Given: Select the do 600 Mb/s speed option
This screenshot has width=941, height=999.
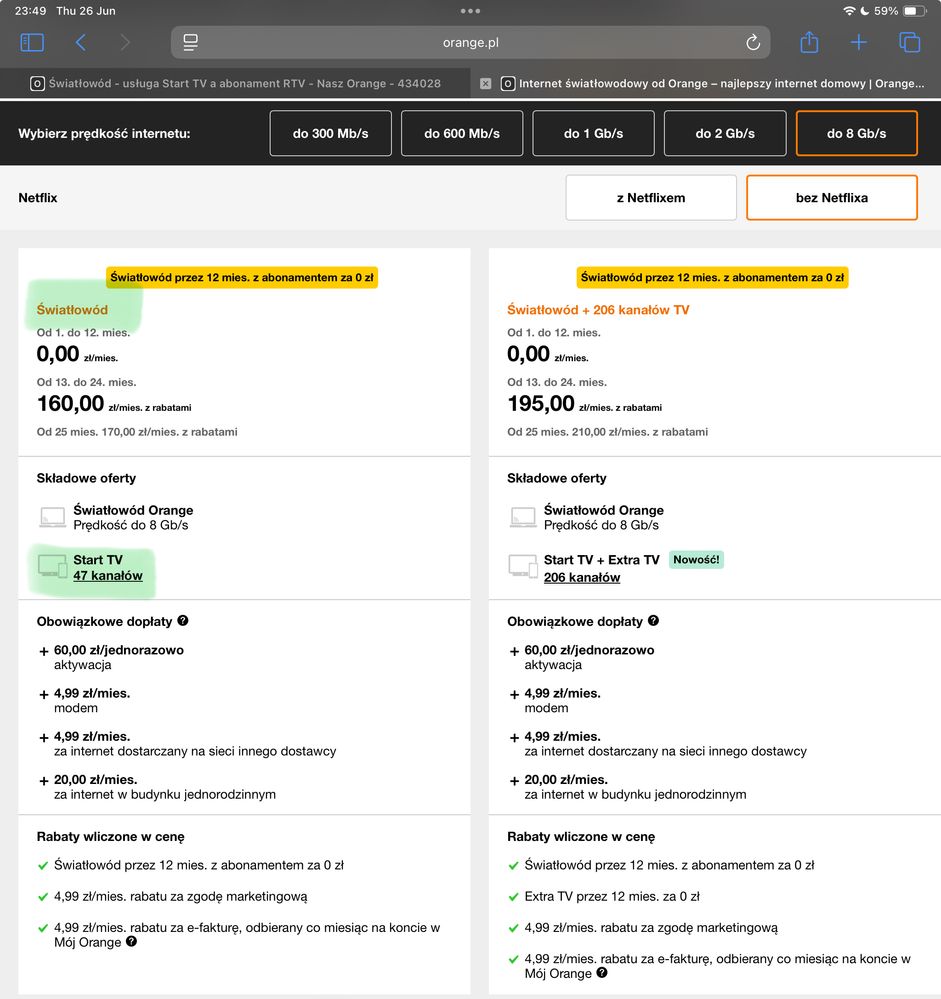Looking at the screenshot, I should (x=461, y=133).
